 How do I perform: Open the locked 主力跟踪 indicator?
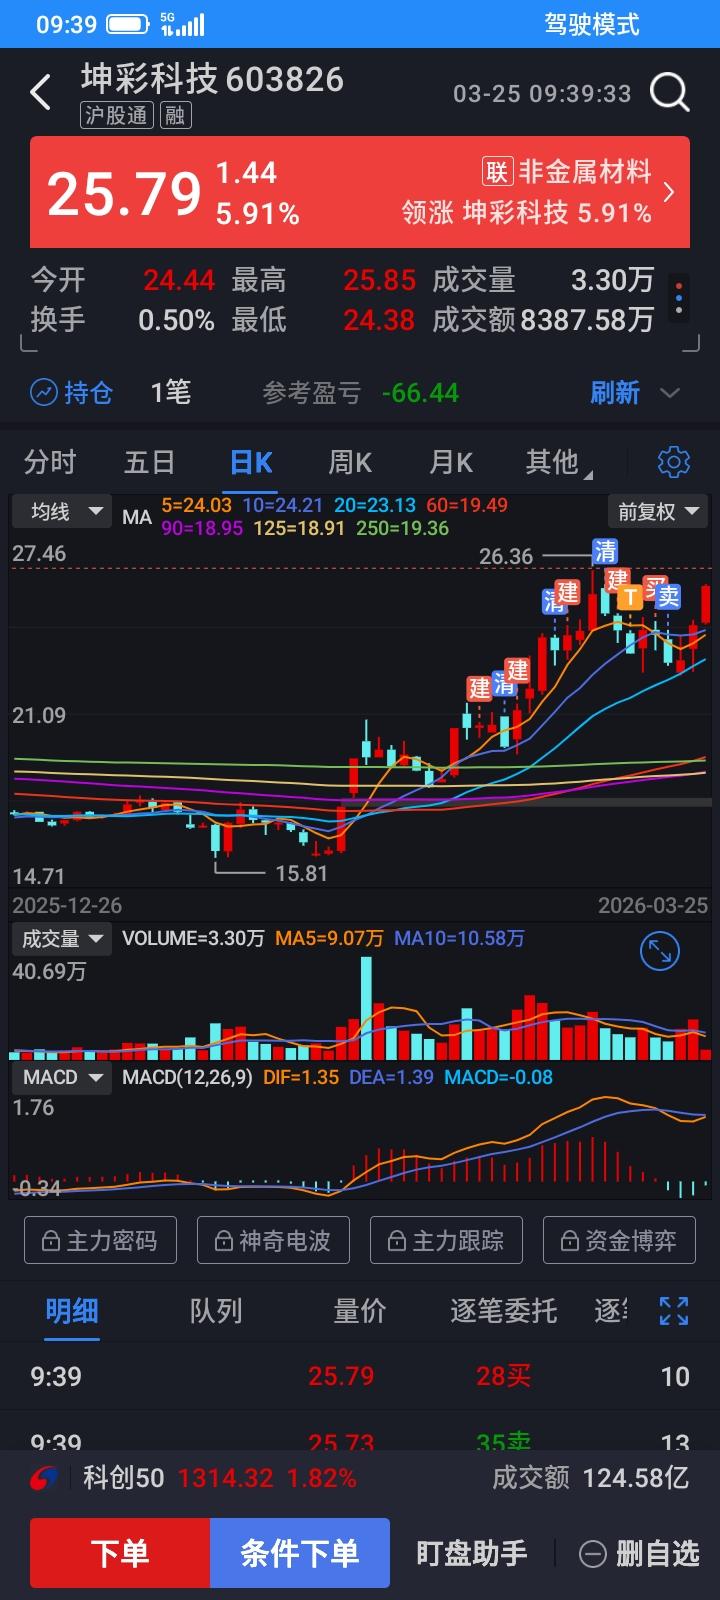point(446,1241)
